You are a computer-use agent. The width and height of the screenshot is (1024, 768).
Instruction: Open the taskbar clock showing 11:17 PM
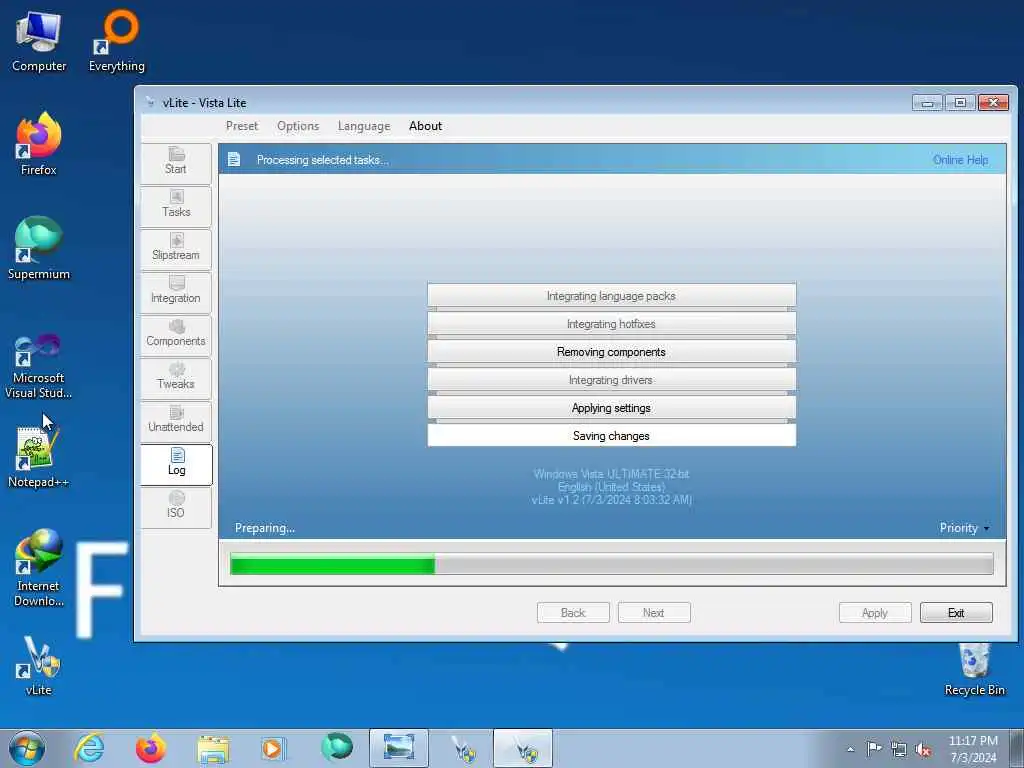click(x=973, y=749)
